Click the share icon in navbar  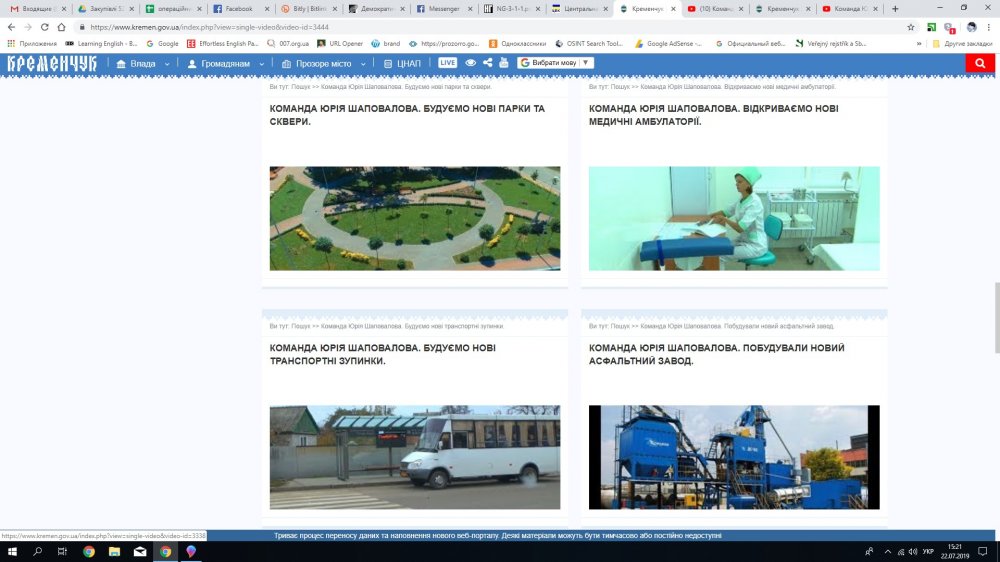pyautogui.click(x=487, y=63)
